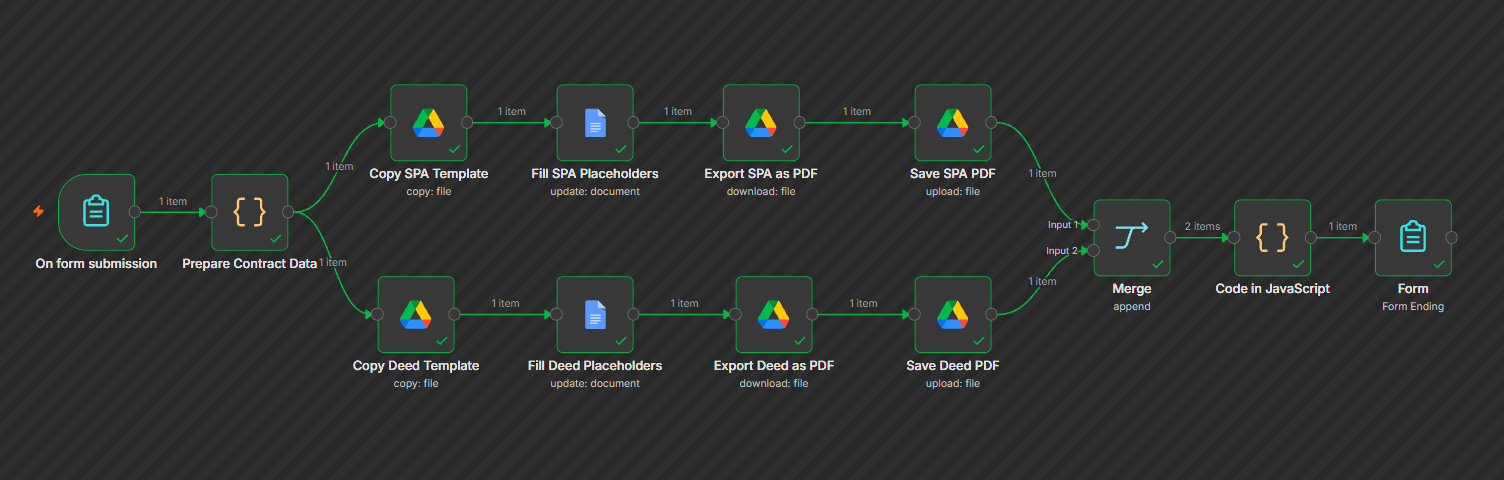Click the "Copy SPA Template" label
1504x480 pixels.
[429, 174]
